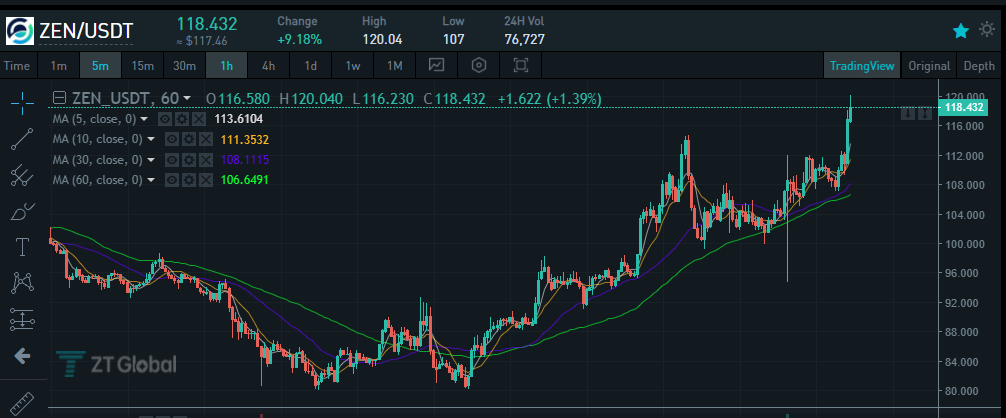The height and width of the screenshot is (418, 1006).
Task: Select the trend line drawing tool
Action: coord(23,139)
